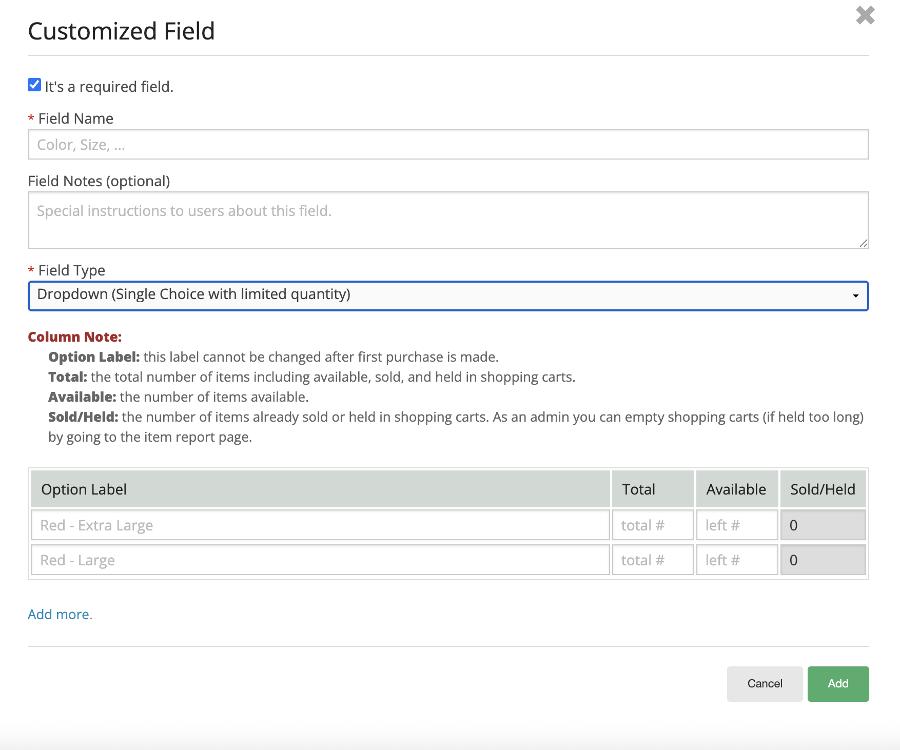Click into the Field Notes textarea
Viewport: 900px width, 750px height.
[x=448, y=220]
